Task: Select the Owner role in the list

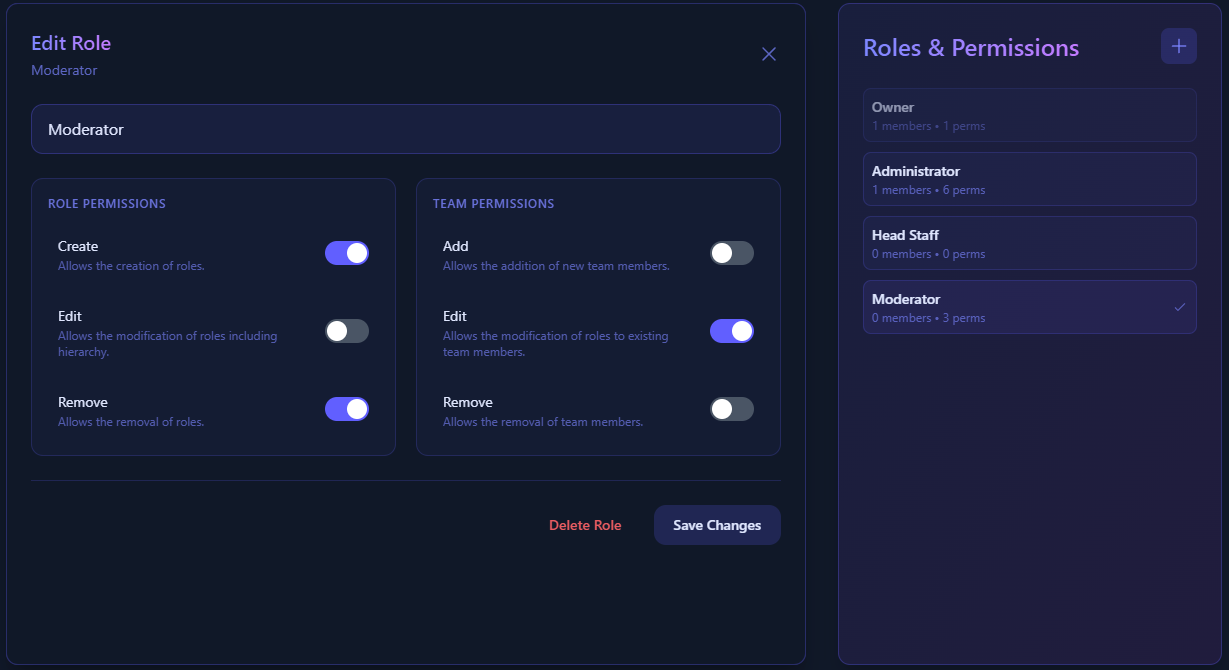Action: (x=1029, y=115)
